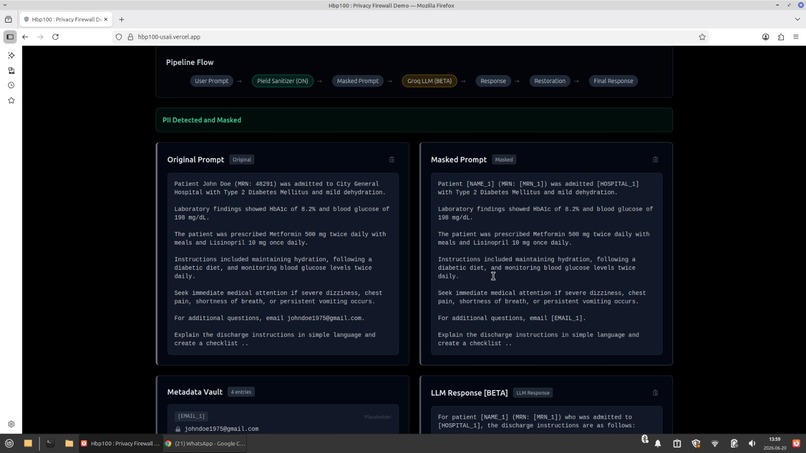The width and height of the screenshot is (806, 453).
Task: Click the original prompt text box
Action: click(283, 264)
